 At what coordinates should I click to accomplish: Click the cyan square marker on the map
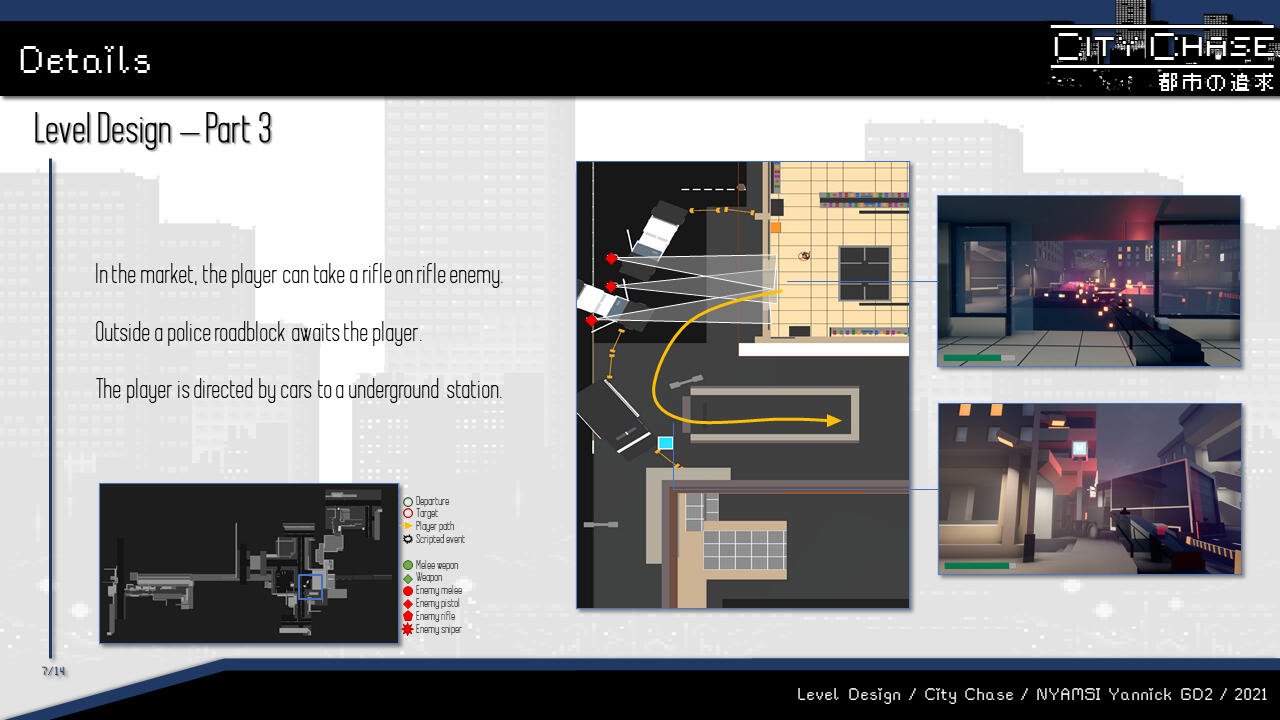(666, 442)
